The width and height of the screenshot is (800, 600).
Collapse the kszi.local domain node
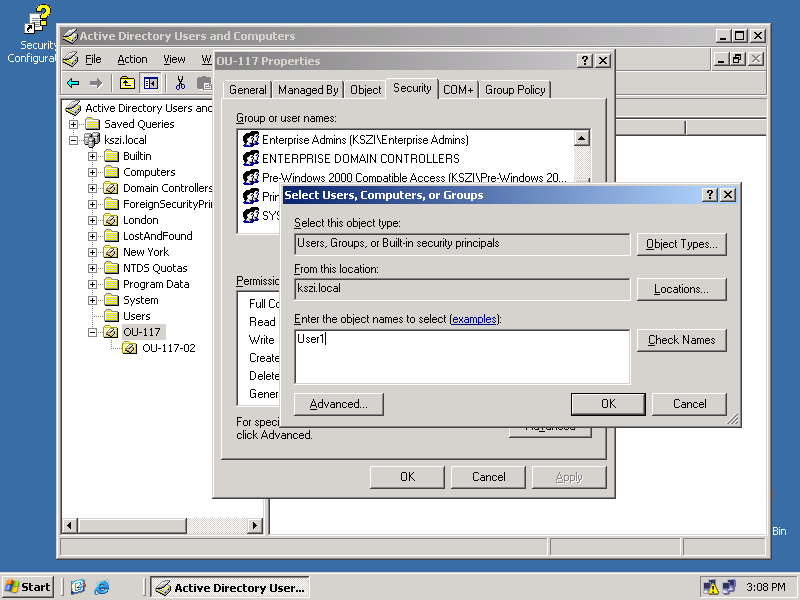tap(73, 140)
